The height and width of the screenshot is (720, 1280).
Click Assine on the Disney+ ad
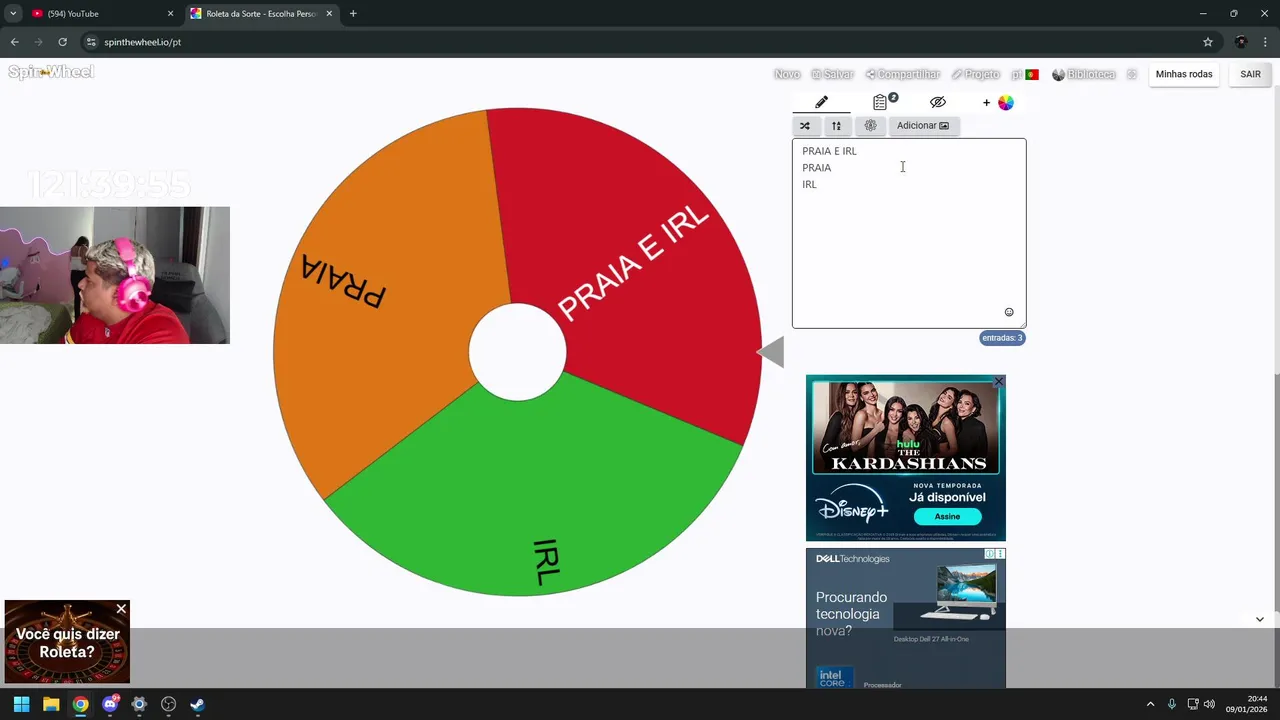coord(947,516)
